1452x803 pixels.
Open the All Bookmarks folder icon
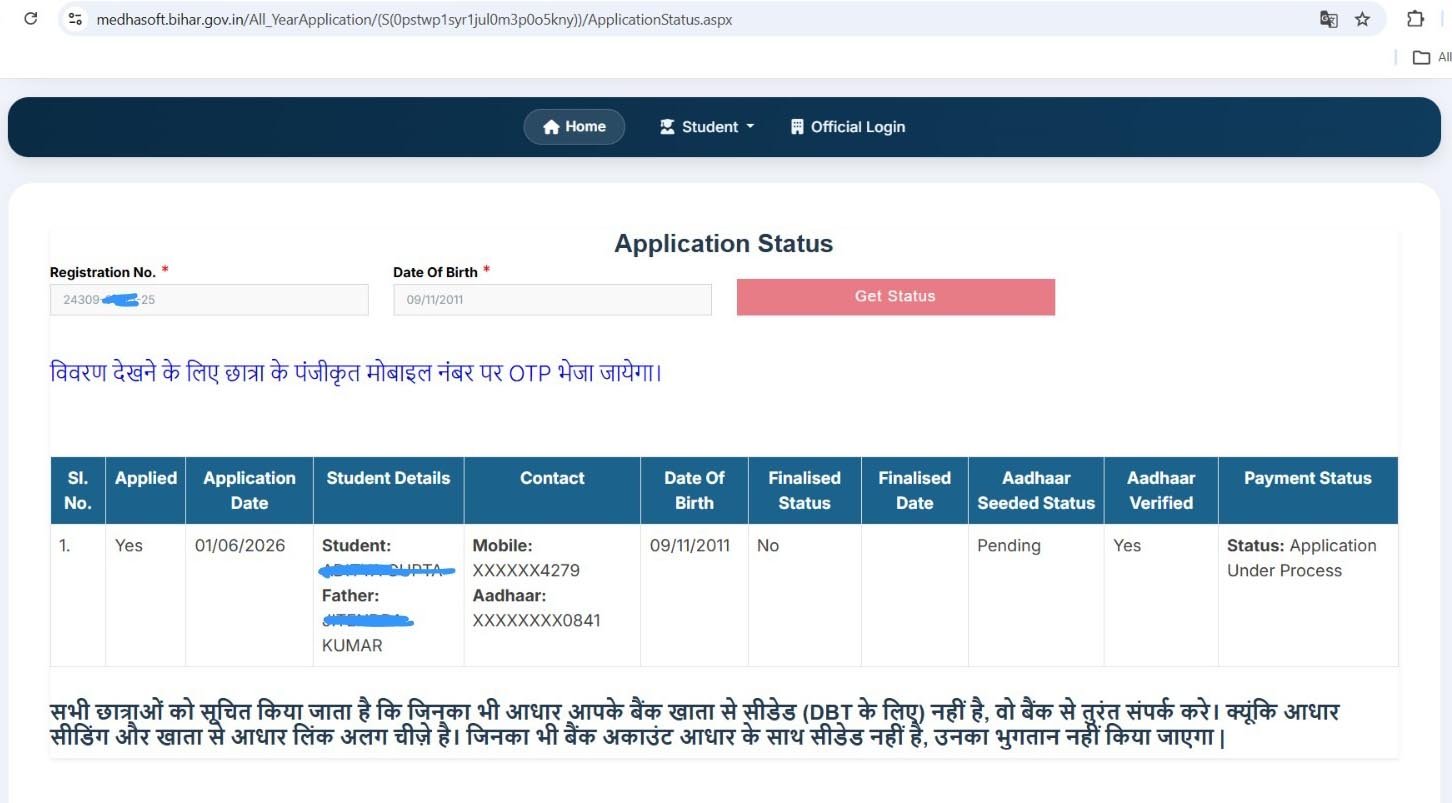pyautogui.click(x=1421, y=57)
